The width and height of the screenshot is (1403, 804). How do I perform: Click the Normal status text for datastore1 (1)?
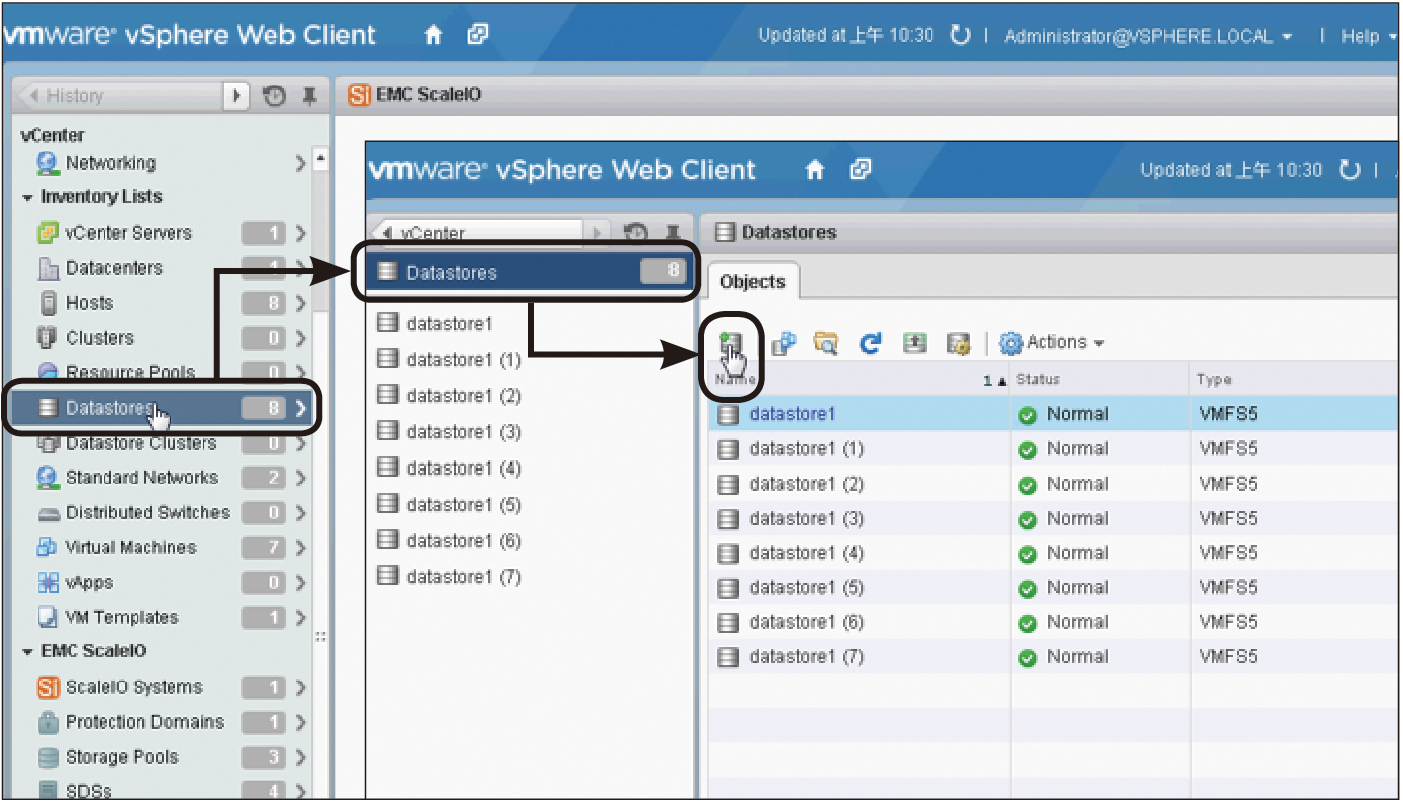[1077, 449]
